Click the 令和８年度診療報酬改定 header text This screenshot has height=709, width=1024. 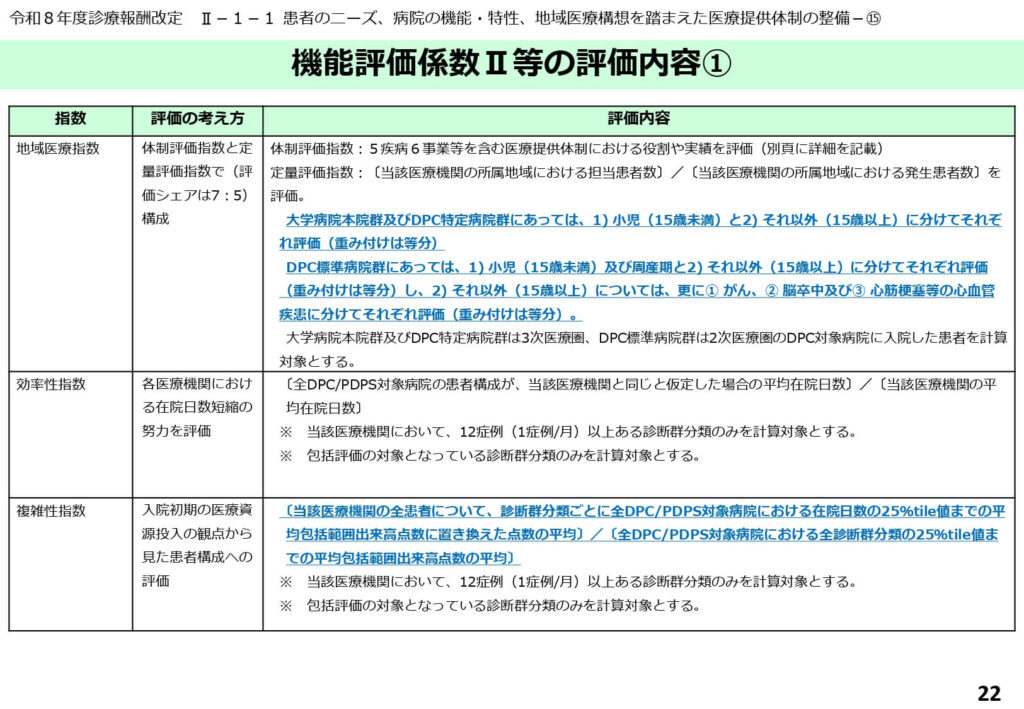pos(96,19)
